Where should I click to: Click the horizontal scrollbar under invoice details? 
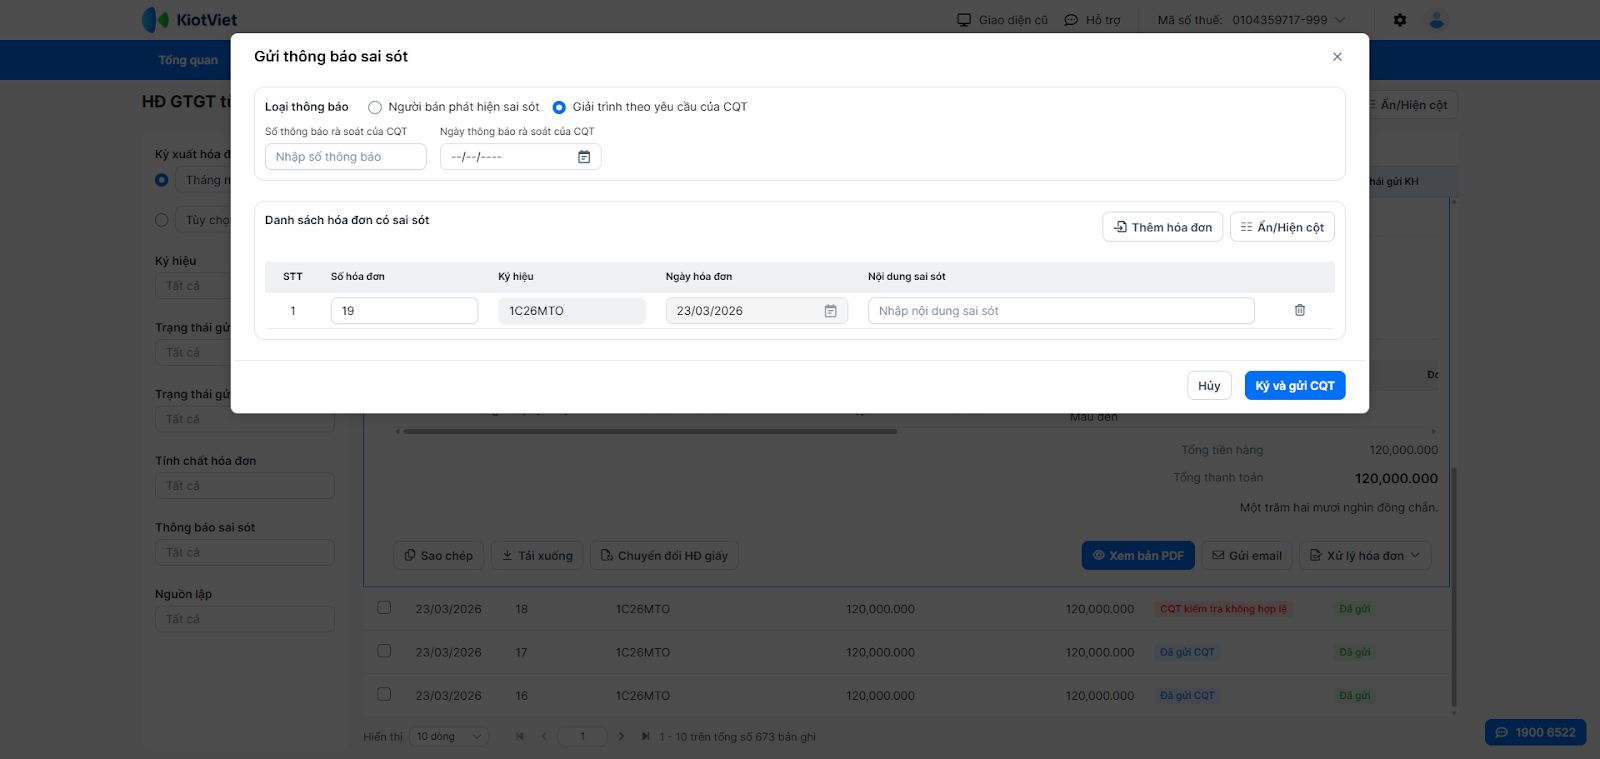tap(650, 432)
